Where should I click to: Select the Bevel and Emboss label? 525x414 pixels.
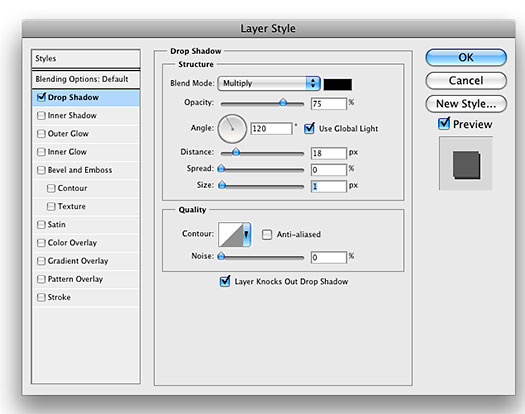tap(80, 170)
